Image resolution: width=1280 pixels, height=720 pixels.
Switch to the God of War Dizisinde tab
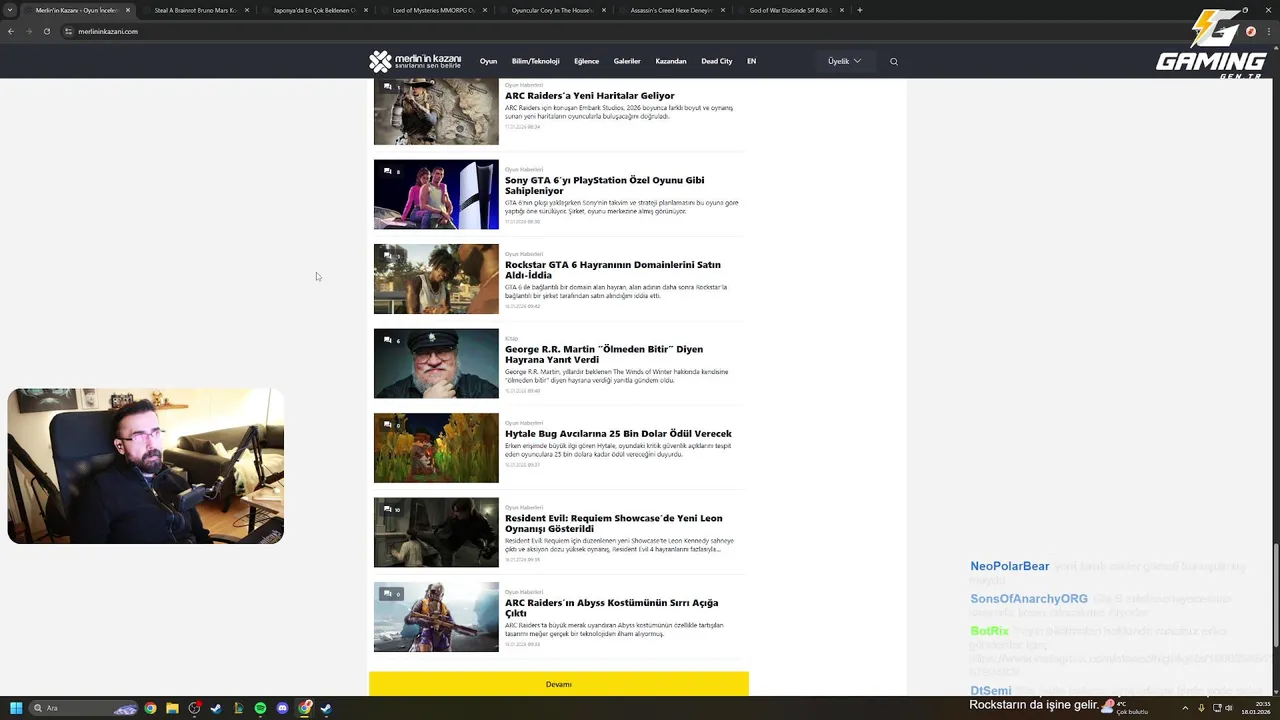[790, 10]
